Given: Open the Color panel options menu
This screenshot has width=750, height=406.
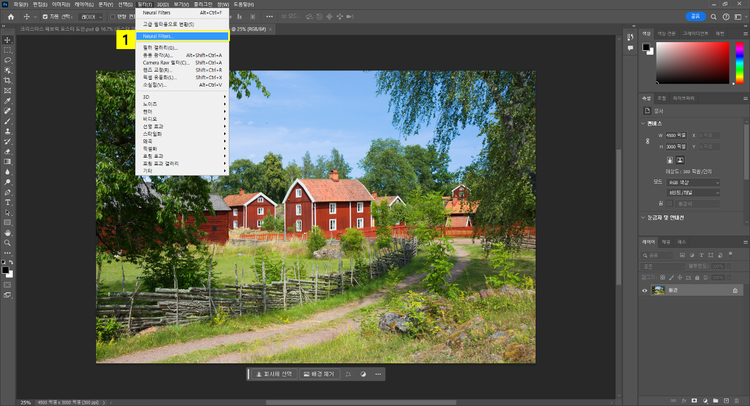Looking at the screenshot, I should (x=745, y=34).
